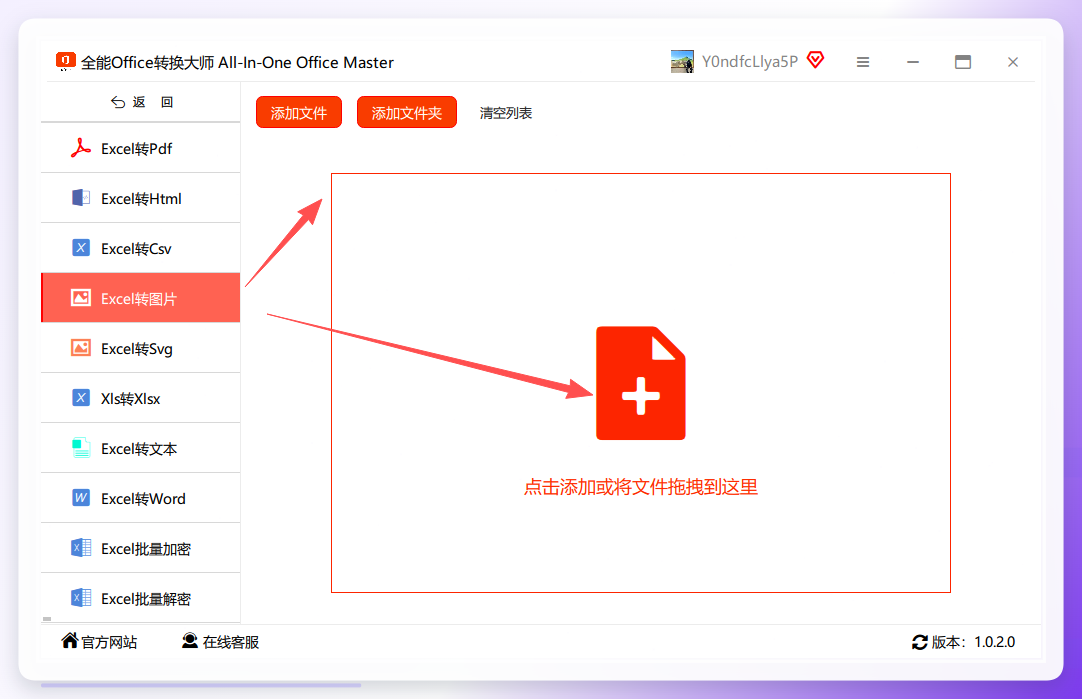This screenshot has width=1082, height=699.
Task: Click the Excel转Csv blue X icon
Action: click(81, 248)
